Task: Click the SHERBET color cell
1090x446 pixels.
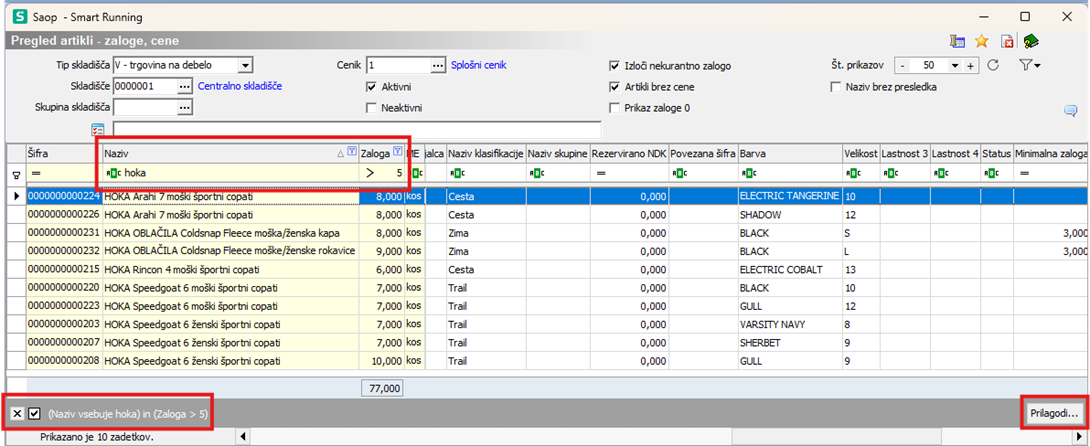Action: (790, 342)
